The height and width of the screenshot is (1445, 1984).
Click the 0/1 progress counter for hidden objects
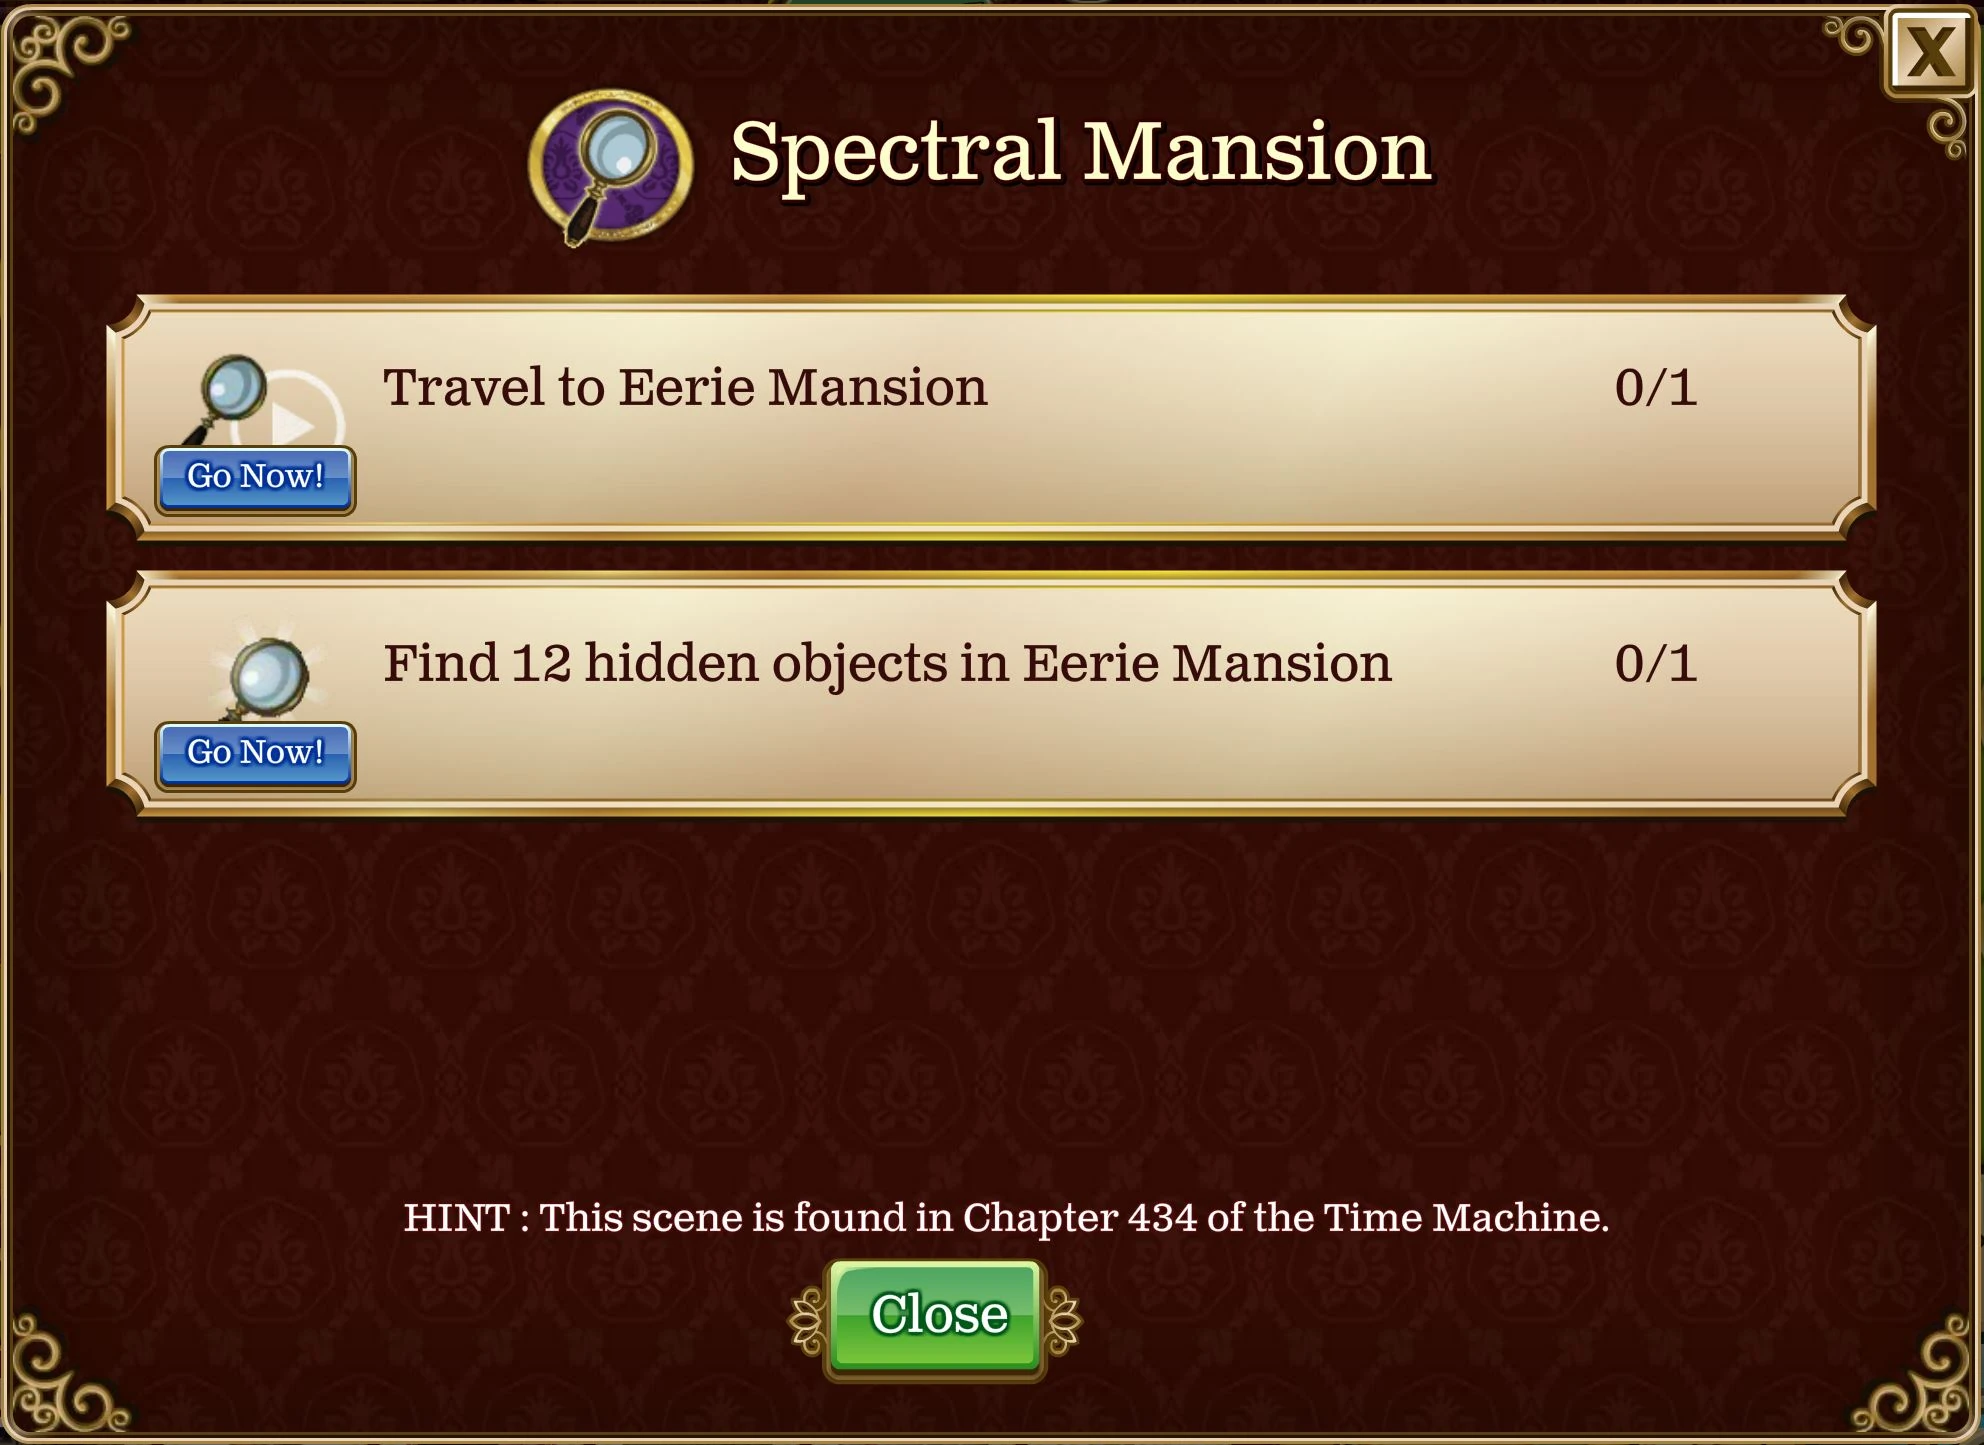tap(1655, 664)
